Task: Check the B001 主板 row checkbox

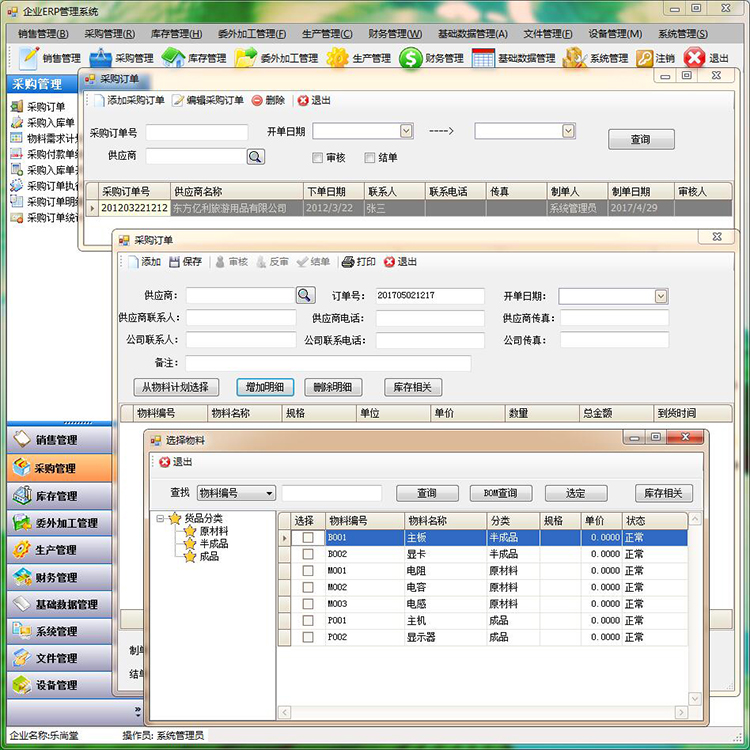Action: coord(308,538)
